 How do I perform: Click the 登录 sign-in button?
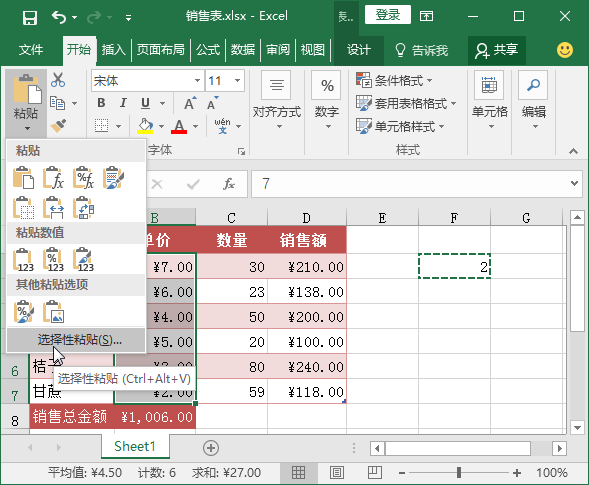(x=388, y=15)
